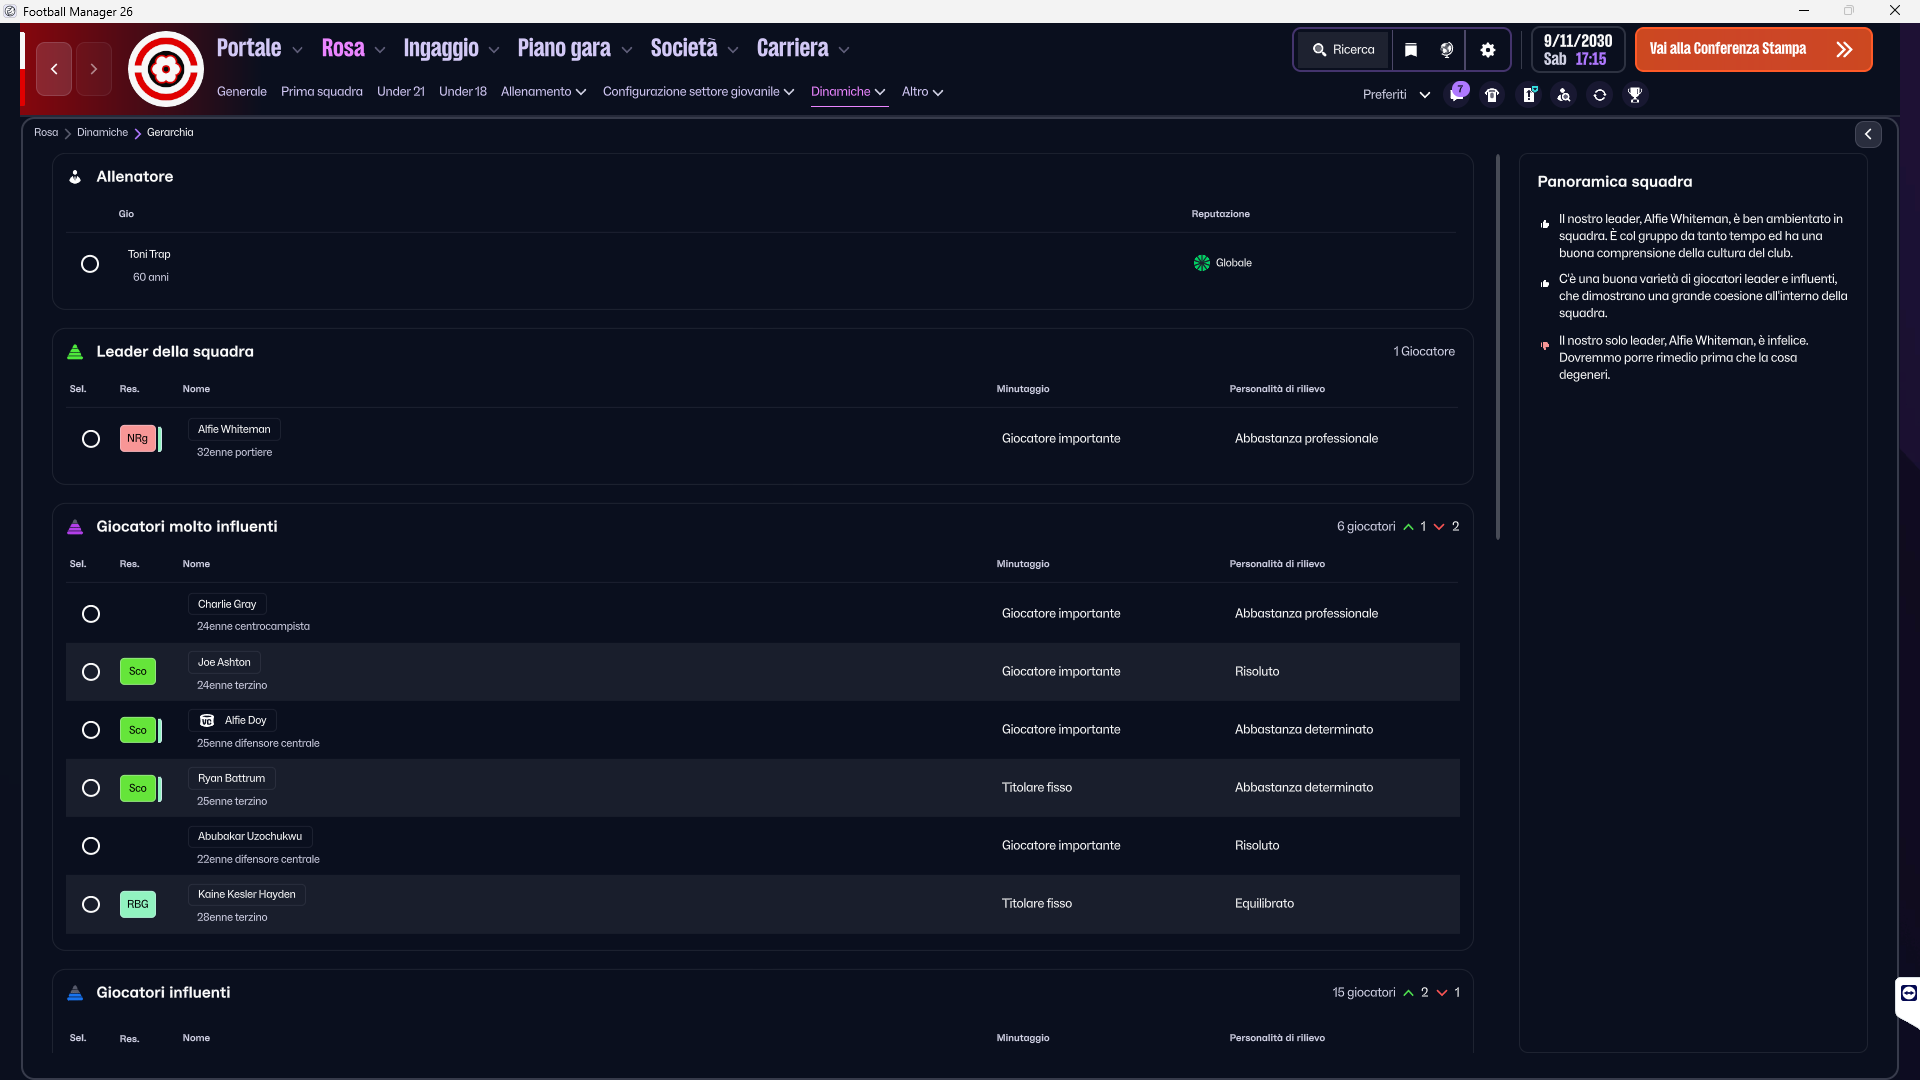The height and width of the screenshot is (1080, 1920).
Task: Select the radio button for Alfie Whiteman
Action: pos(91,439)
